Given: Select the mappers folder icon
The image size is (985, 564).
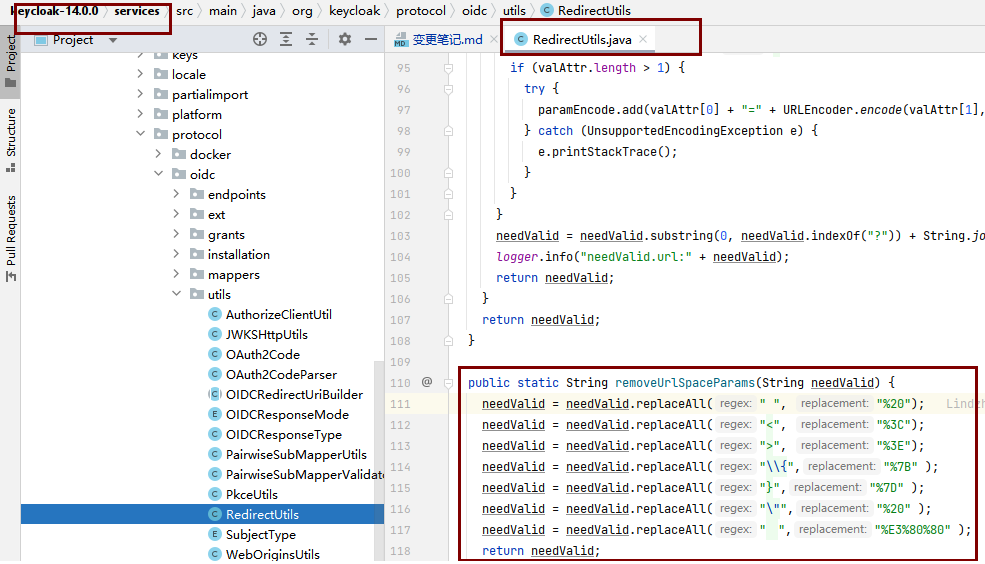Looking at the screenshot, I should 197,274.
